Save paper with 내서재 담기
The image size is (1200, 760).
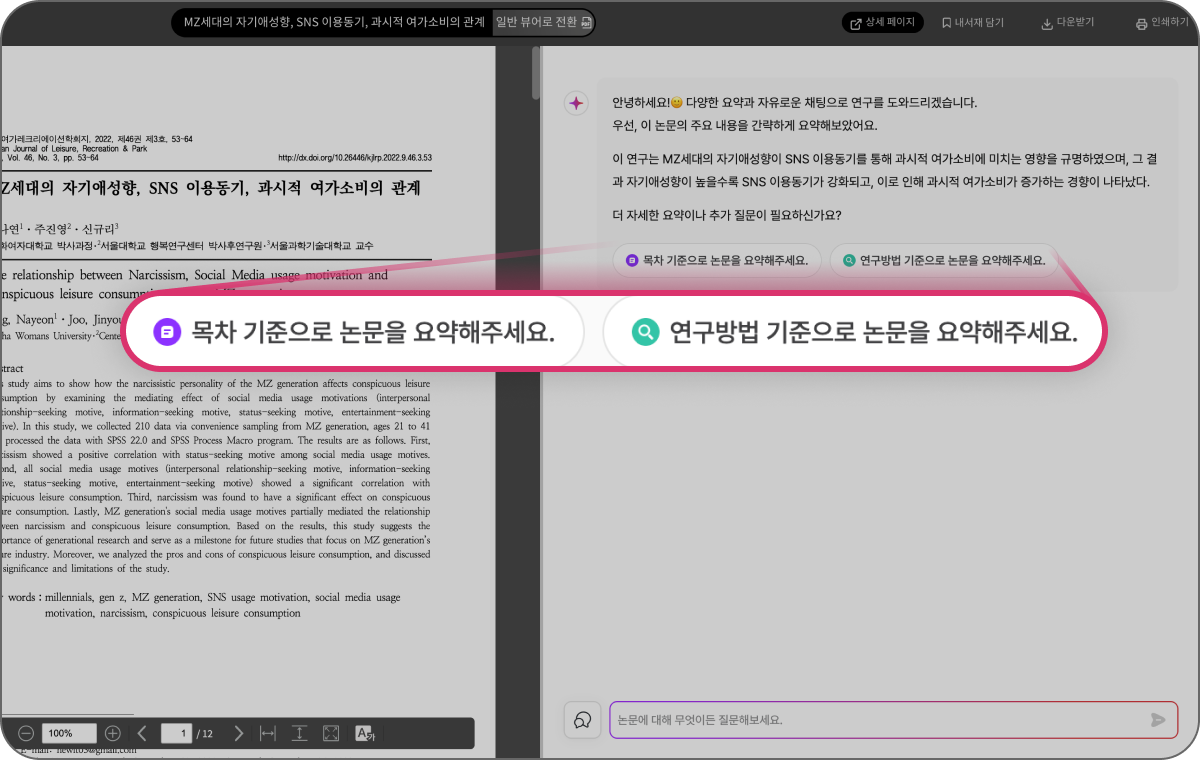pyautogui.click(x=972, y=22)
